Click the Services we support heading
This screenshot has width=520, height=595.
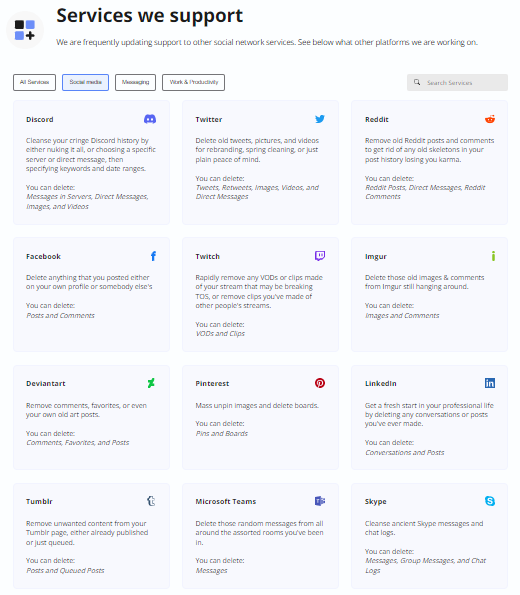coord(150,16)
